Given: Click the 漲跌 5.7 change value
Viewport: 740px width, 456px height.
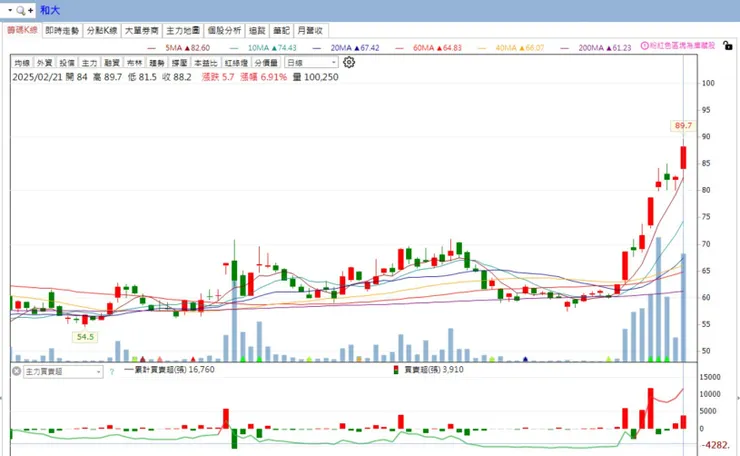Looking at the screenshot, I should [218, 77].
